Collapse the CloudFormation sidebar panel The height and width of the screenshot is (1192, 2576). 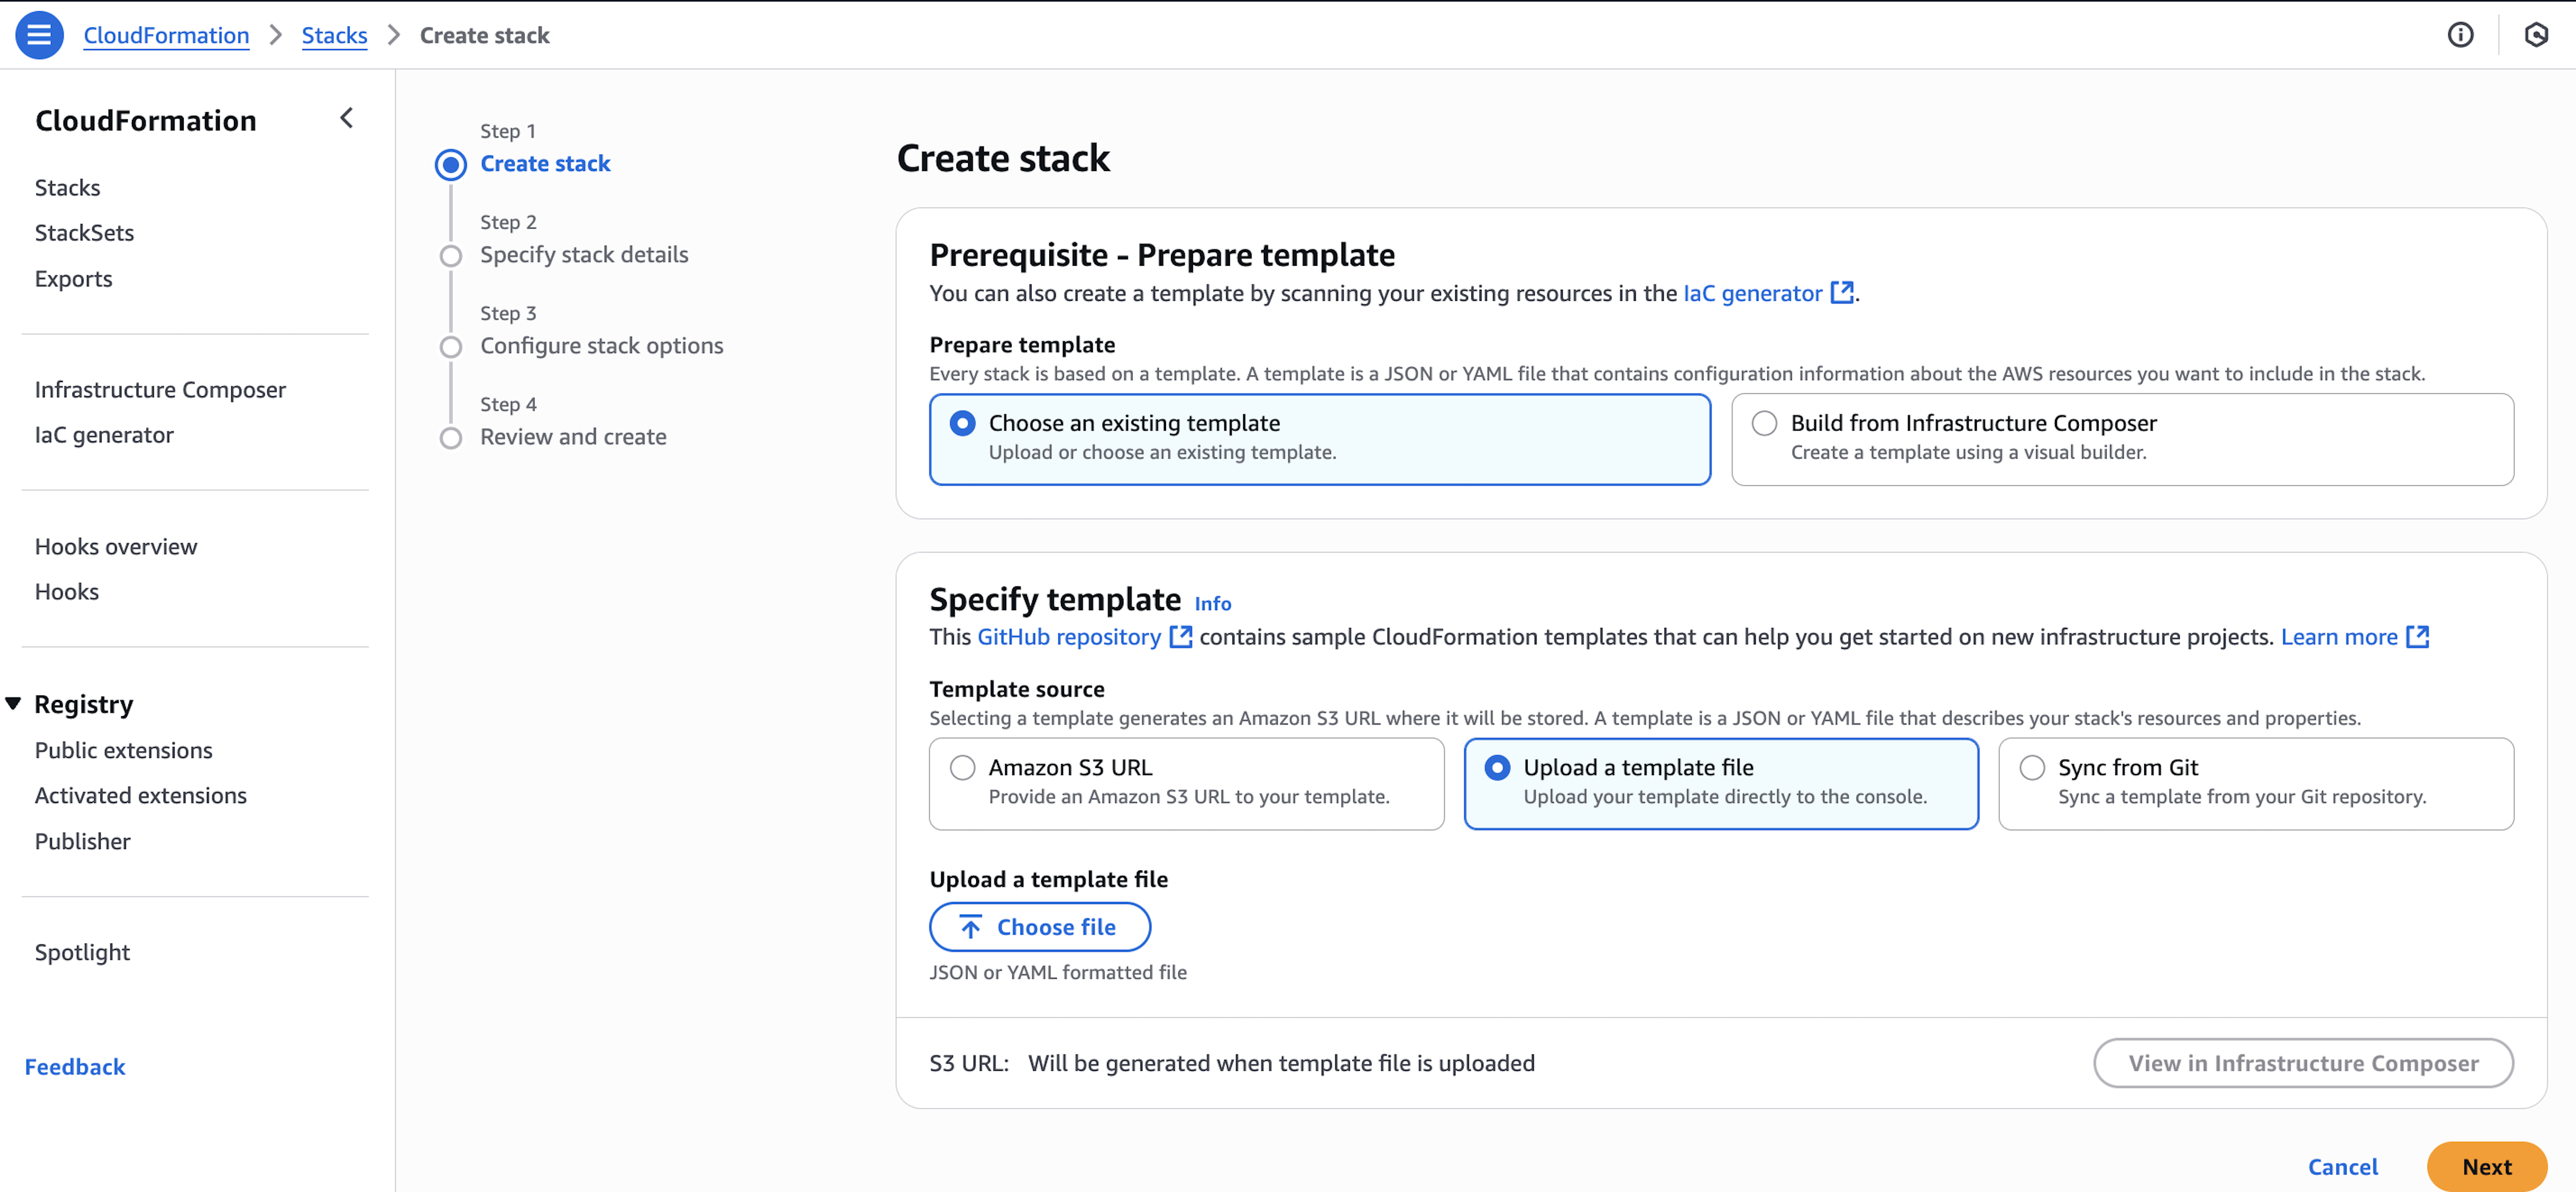pos(345,118)
